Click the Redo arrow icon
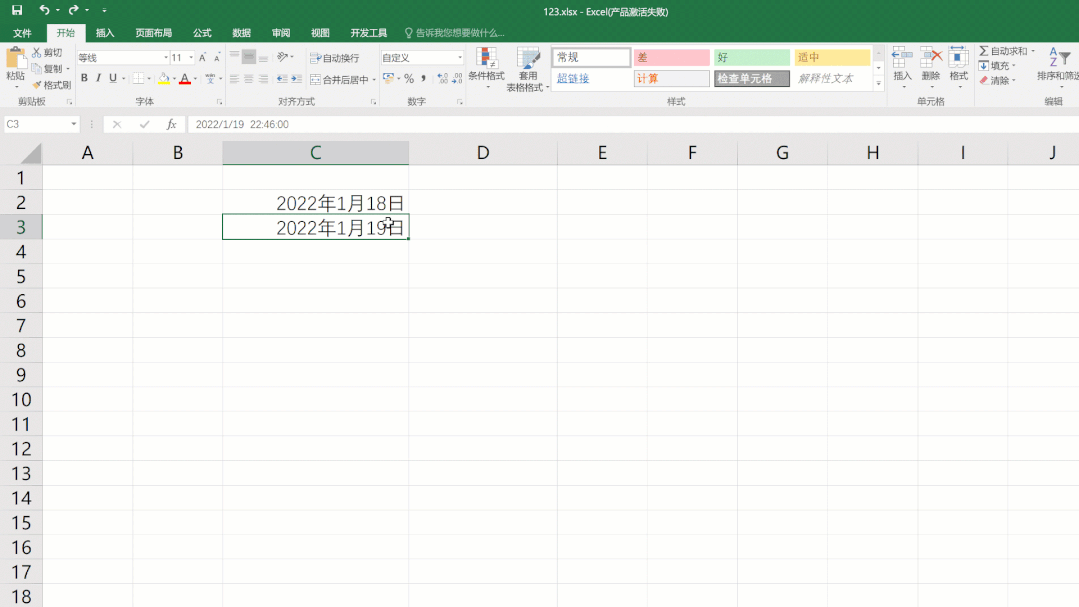Viewport: 1079px width, 607px height. [74, 10]
